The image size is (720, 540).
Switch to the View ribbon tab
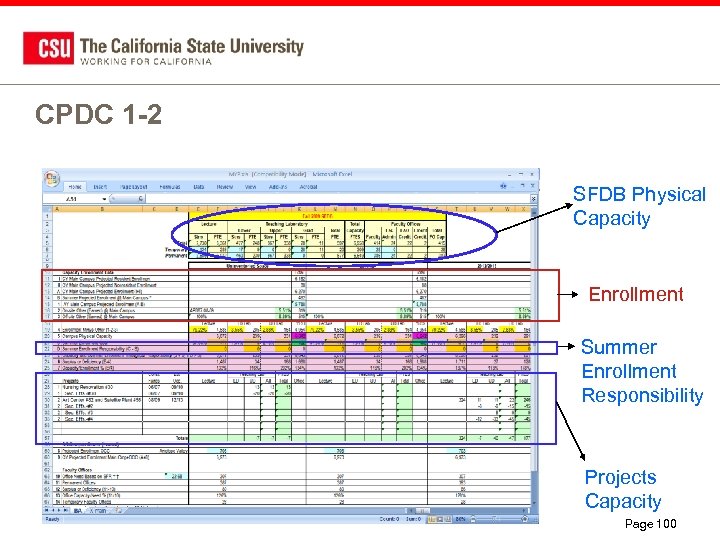coord(250,187)
